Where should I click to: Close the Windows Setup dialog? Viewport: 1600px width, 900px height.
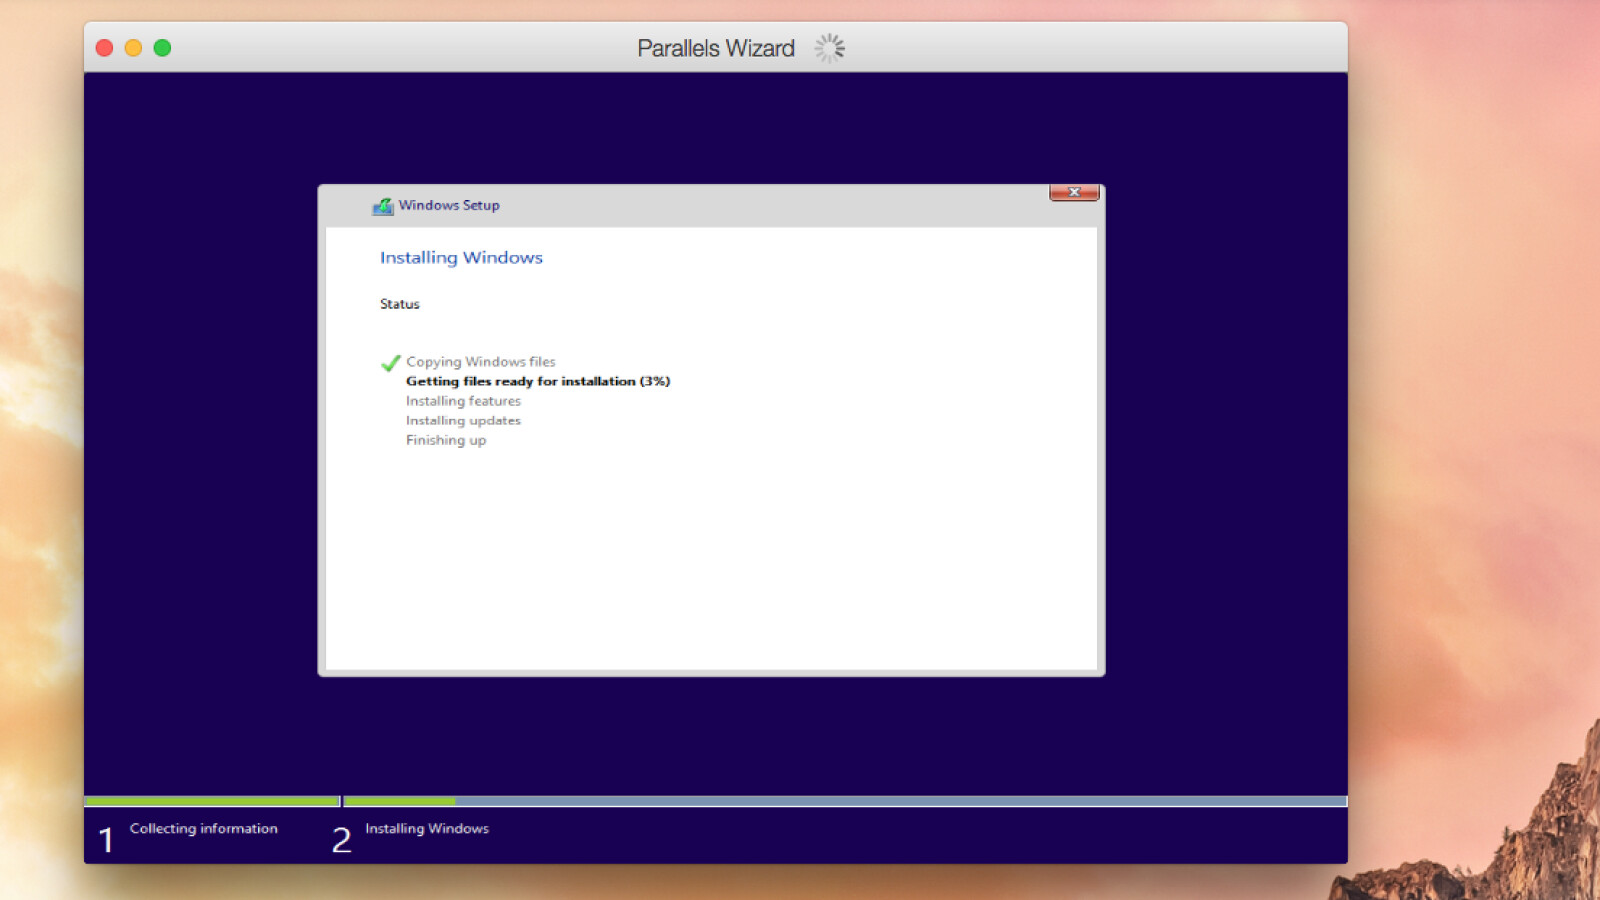click(1074, 192)
